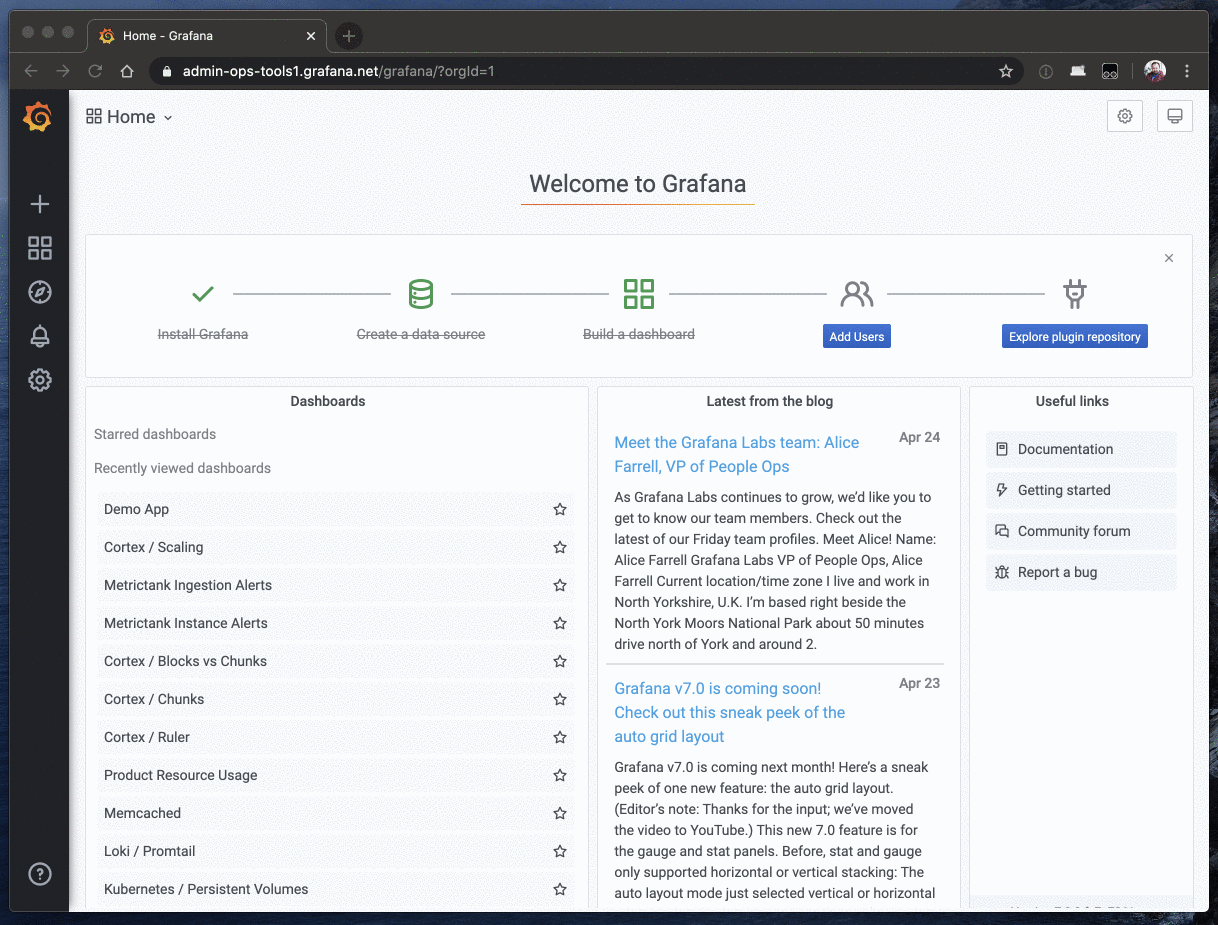
Task: Click the Create a data source database icon
Action: [421, 294]
